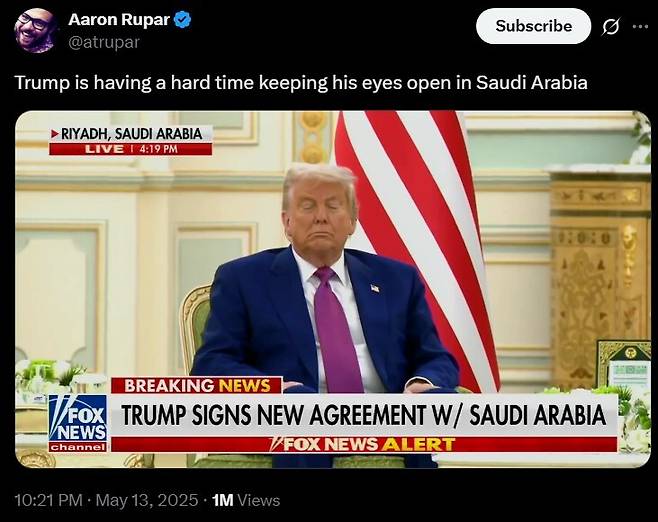Screen dimensions: 658x522
Task: Click the LIVE 4:19 PM indicator
Action: 131,149
